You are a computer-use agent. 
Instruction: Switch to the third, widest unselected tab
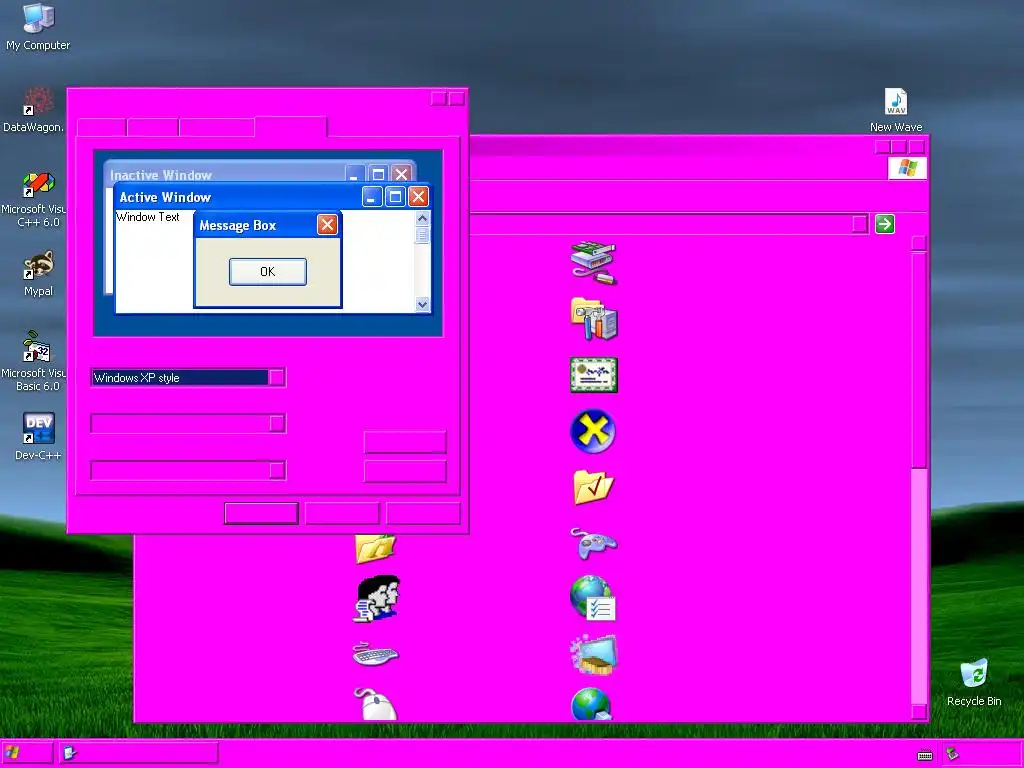click(217, 127)
